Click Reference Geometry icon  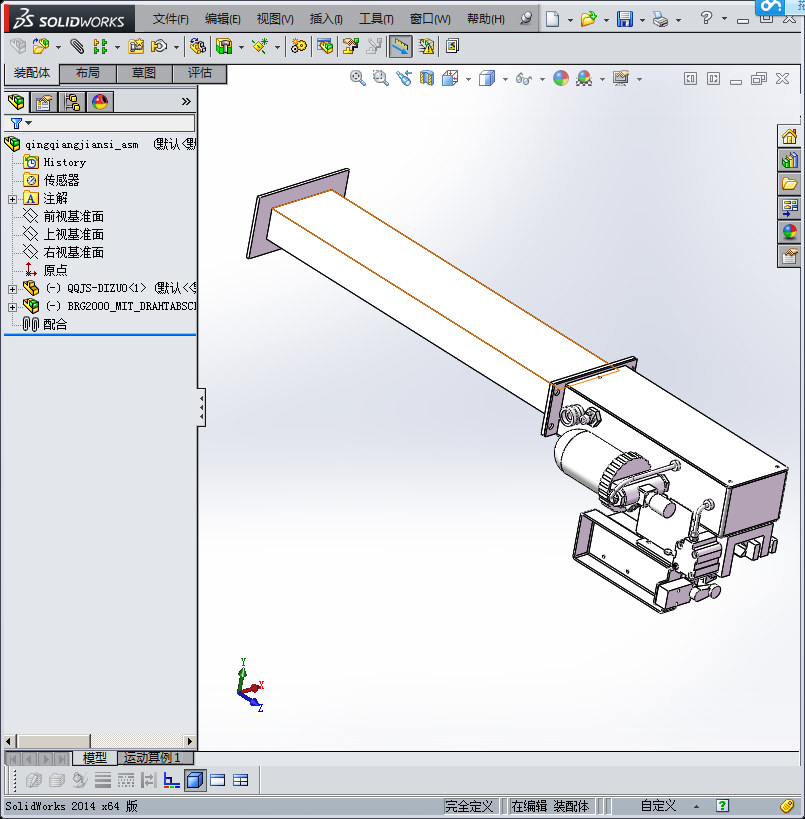point(260,46)
